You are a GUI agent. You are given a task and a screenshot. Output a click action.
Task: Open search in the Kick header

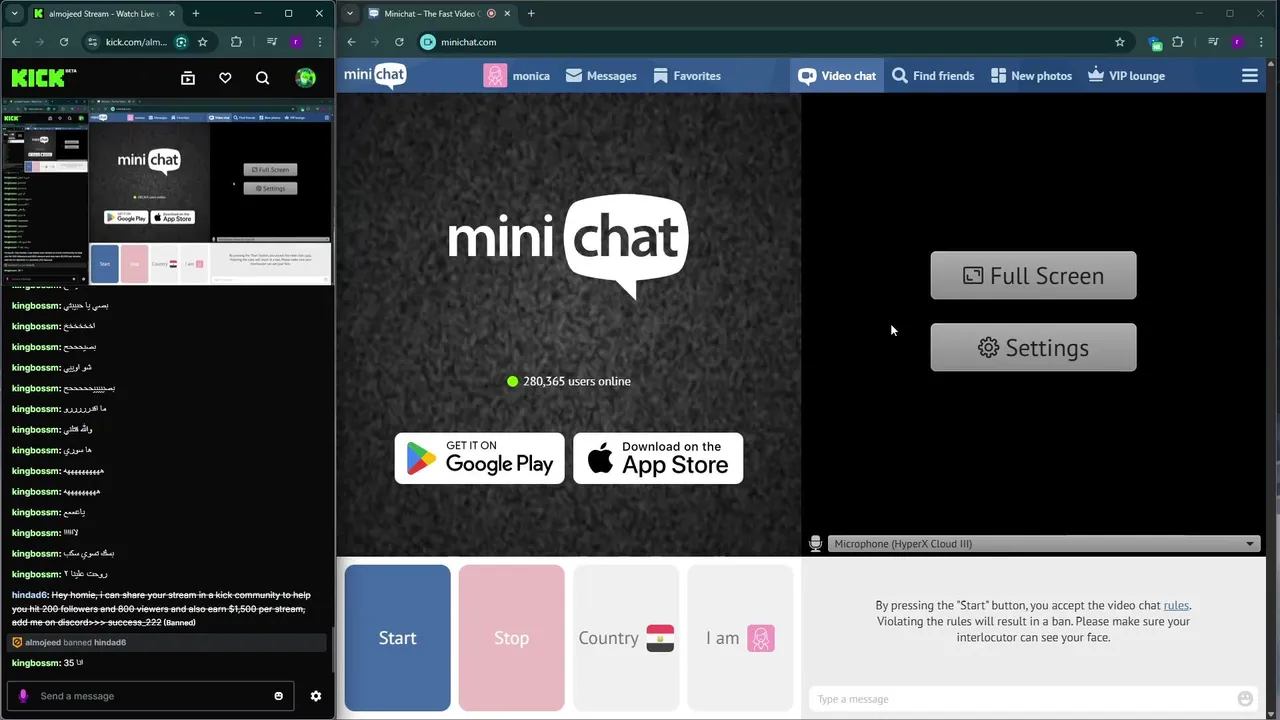pos(263,78)
